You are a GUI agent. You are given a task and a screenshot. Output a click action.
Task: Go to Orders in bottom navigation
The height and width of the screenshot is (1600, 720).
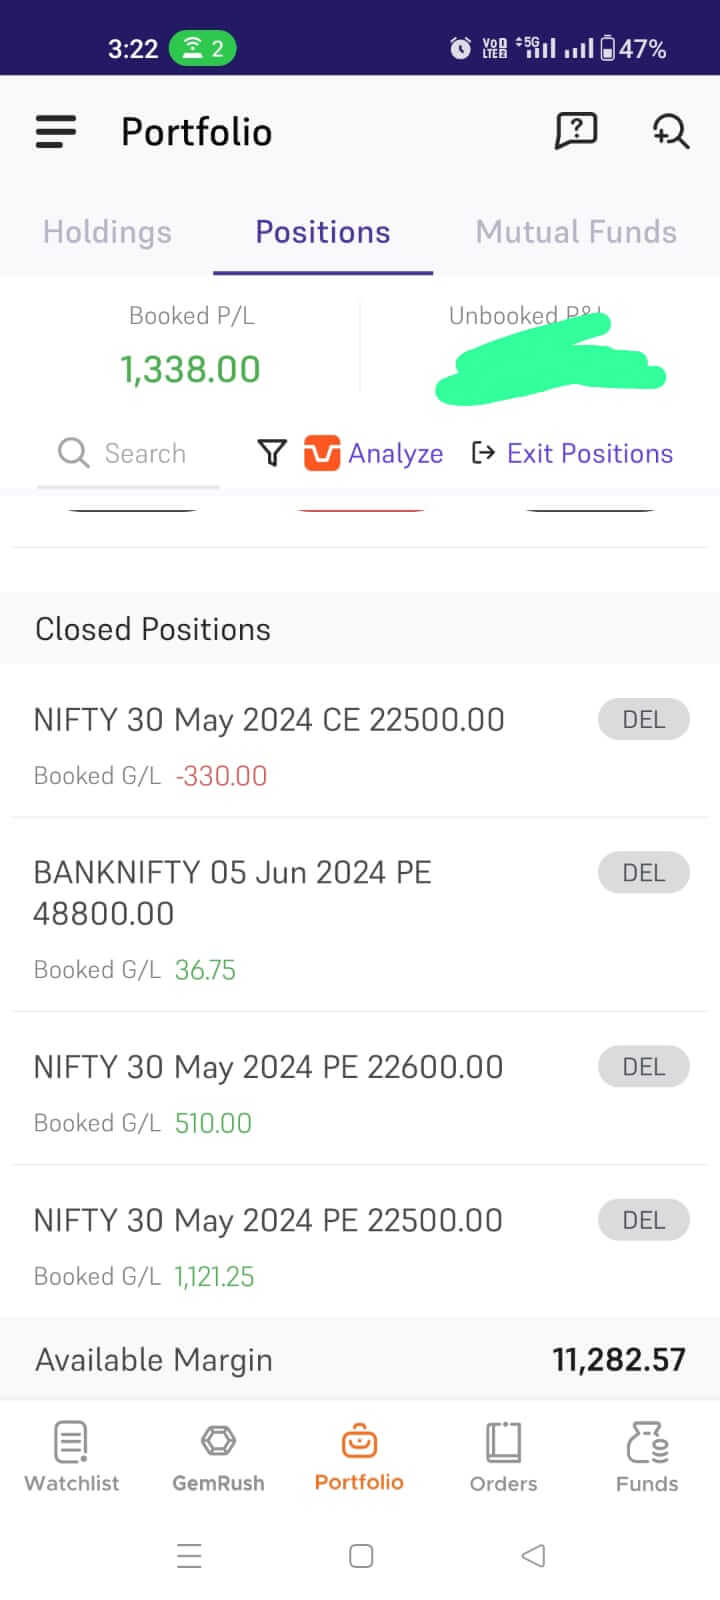[503, 1456]
